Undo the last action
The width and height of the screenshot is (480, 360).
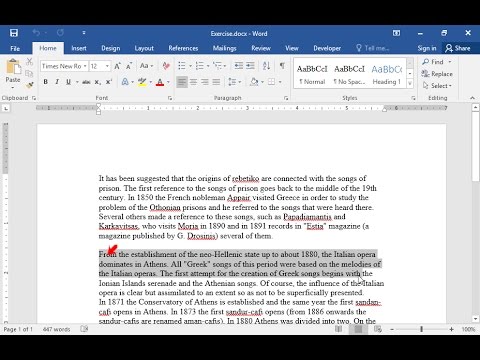tap(36, 33)
